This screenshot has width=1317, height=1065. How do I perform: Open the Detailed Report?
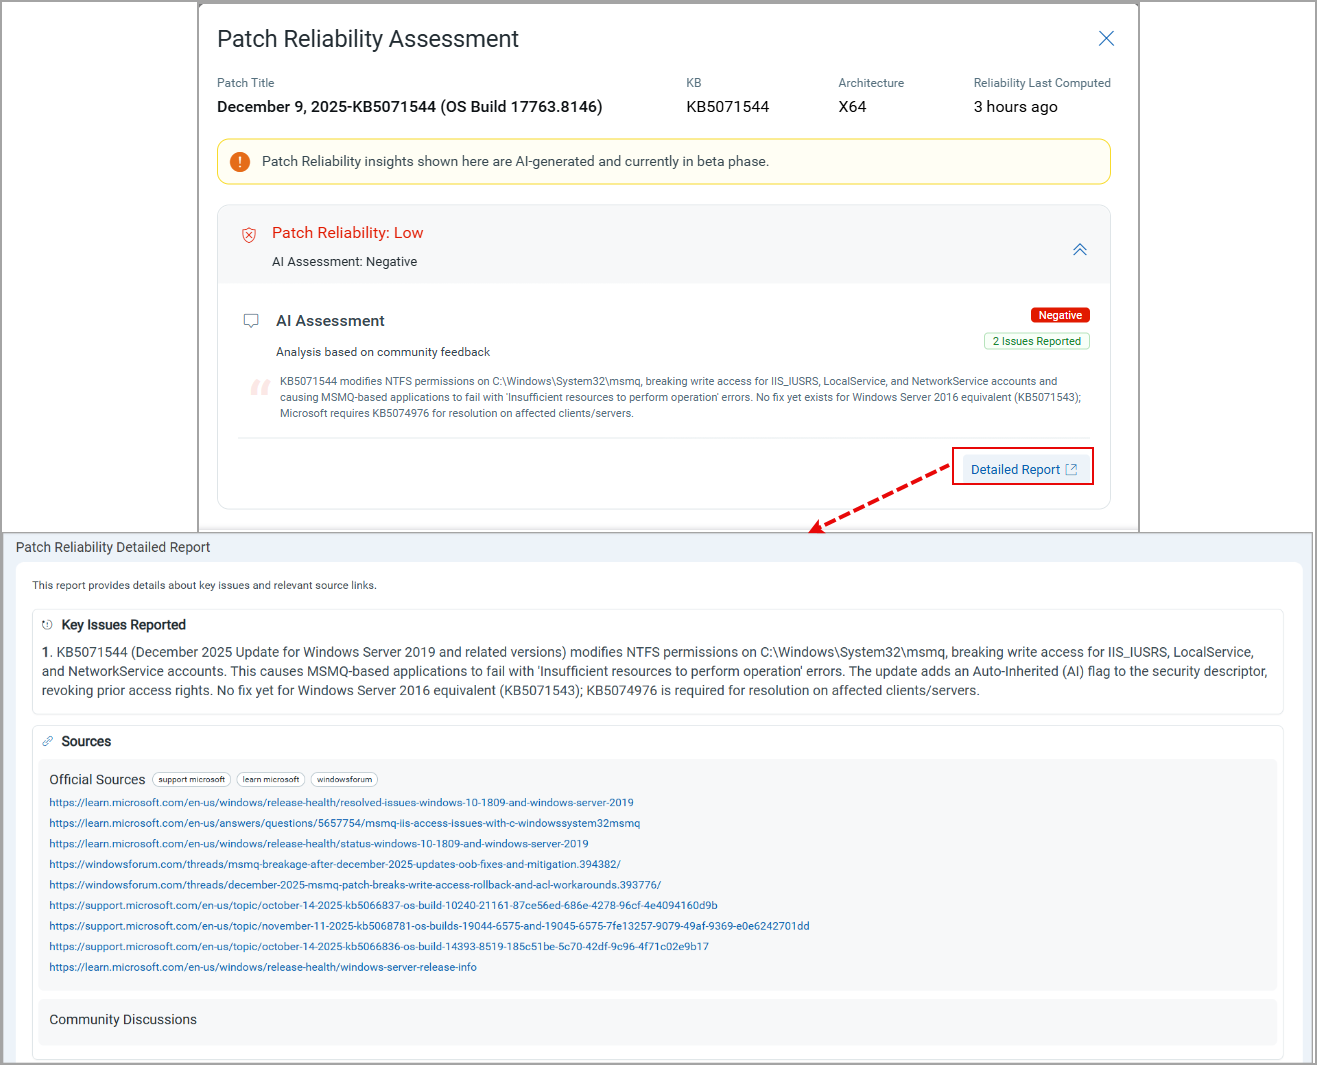tap(1023, 469)
